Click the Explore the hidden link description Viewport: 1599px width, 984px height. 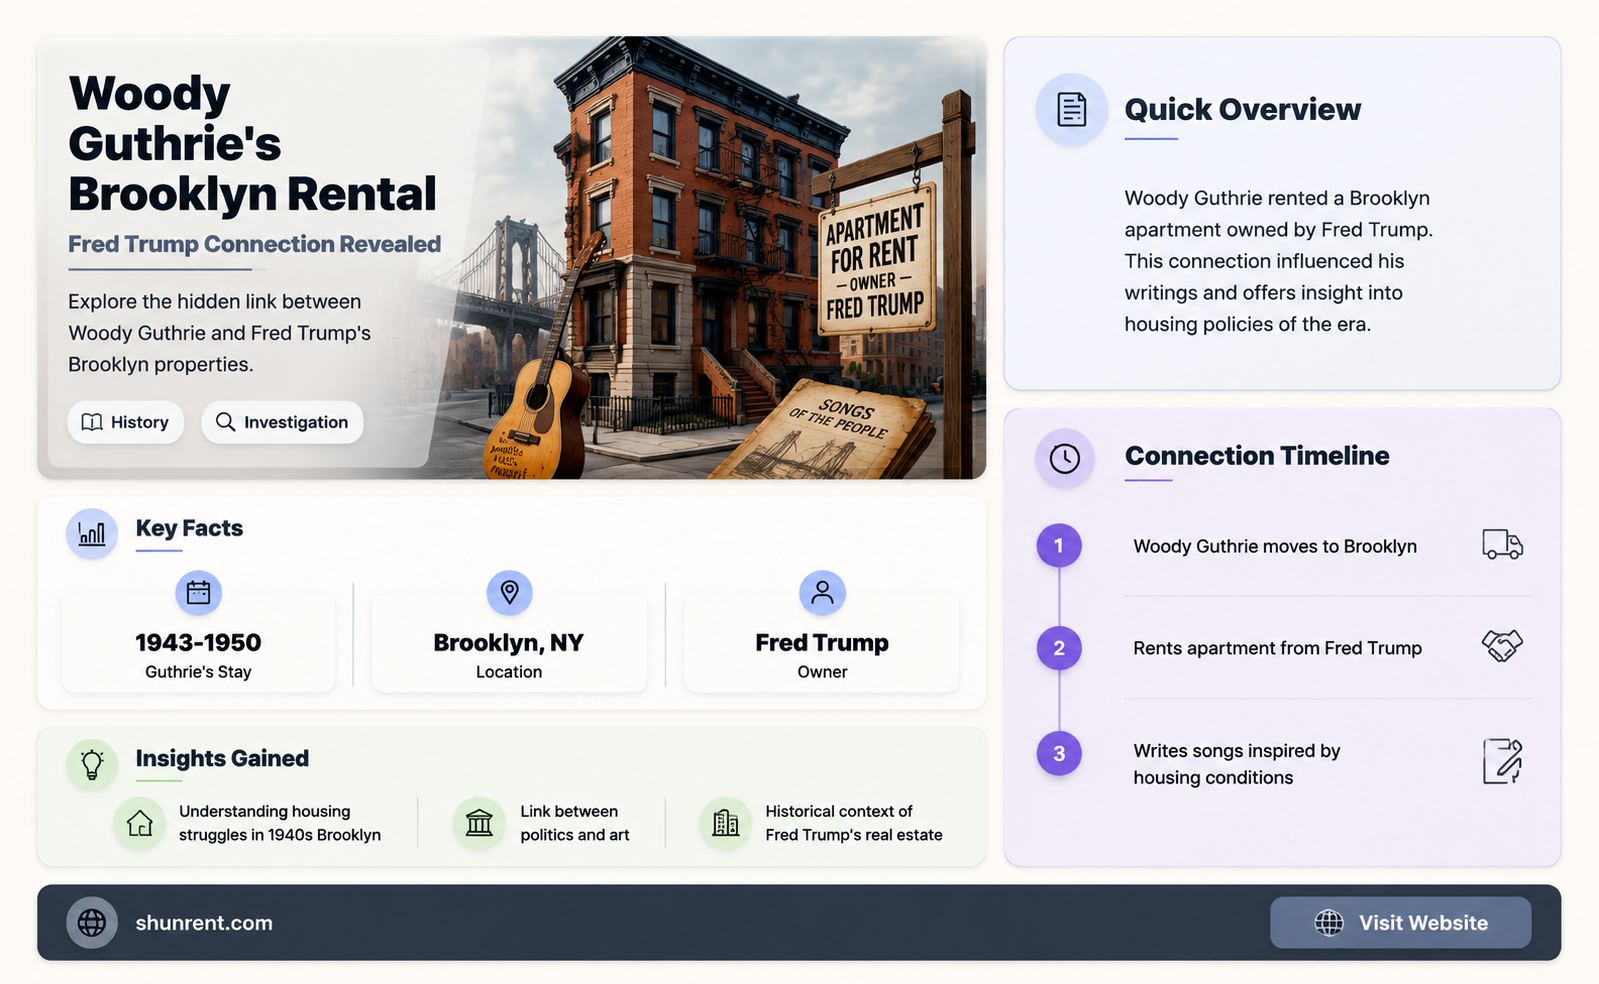click(x=219, y=333)
